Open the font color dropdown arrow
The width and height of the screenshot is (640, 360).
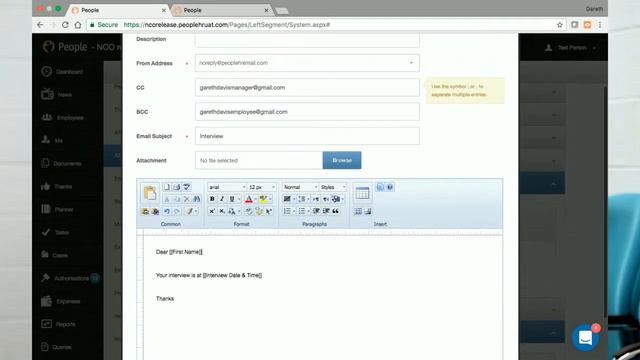256,199
